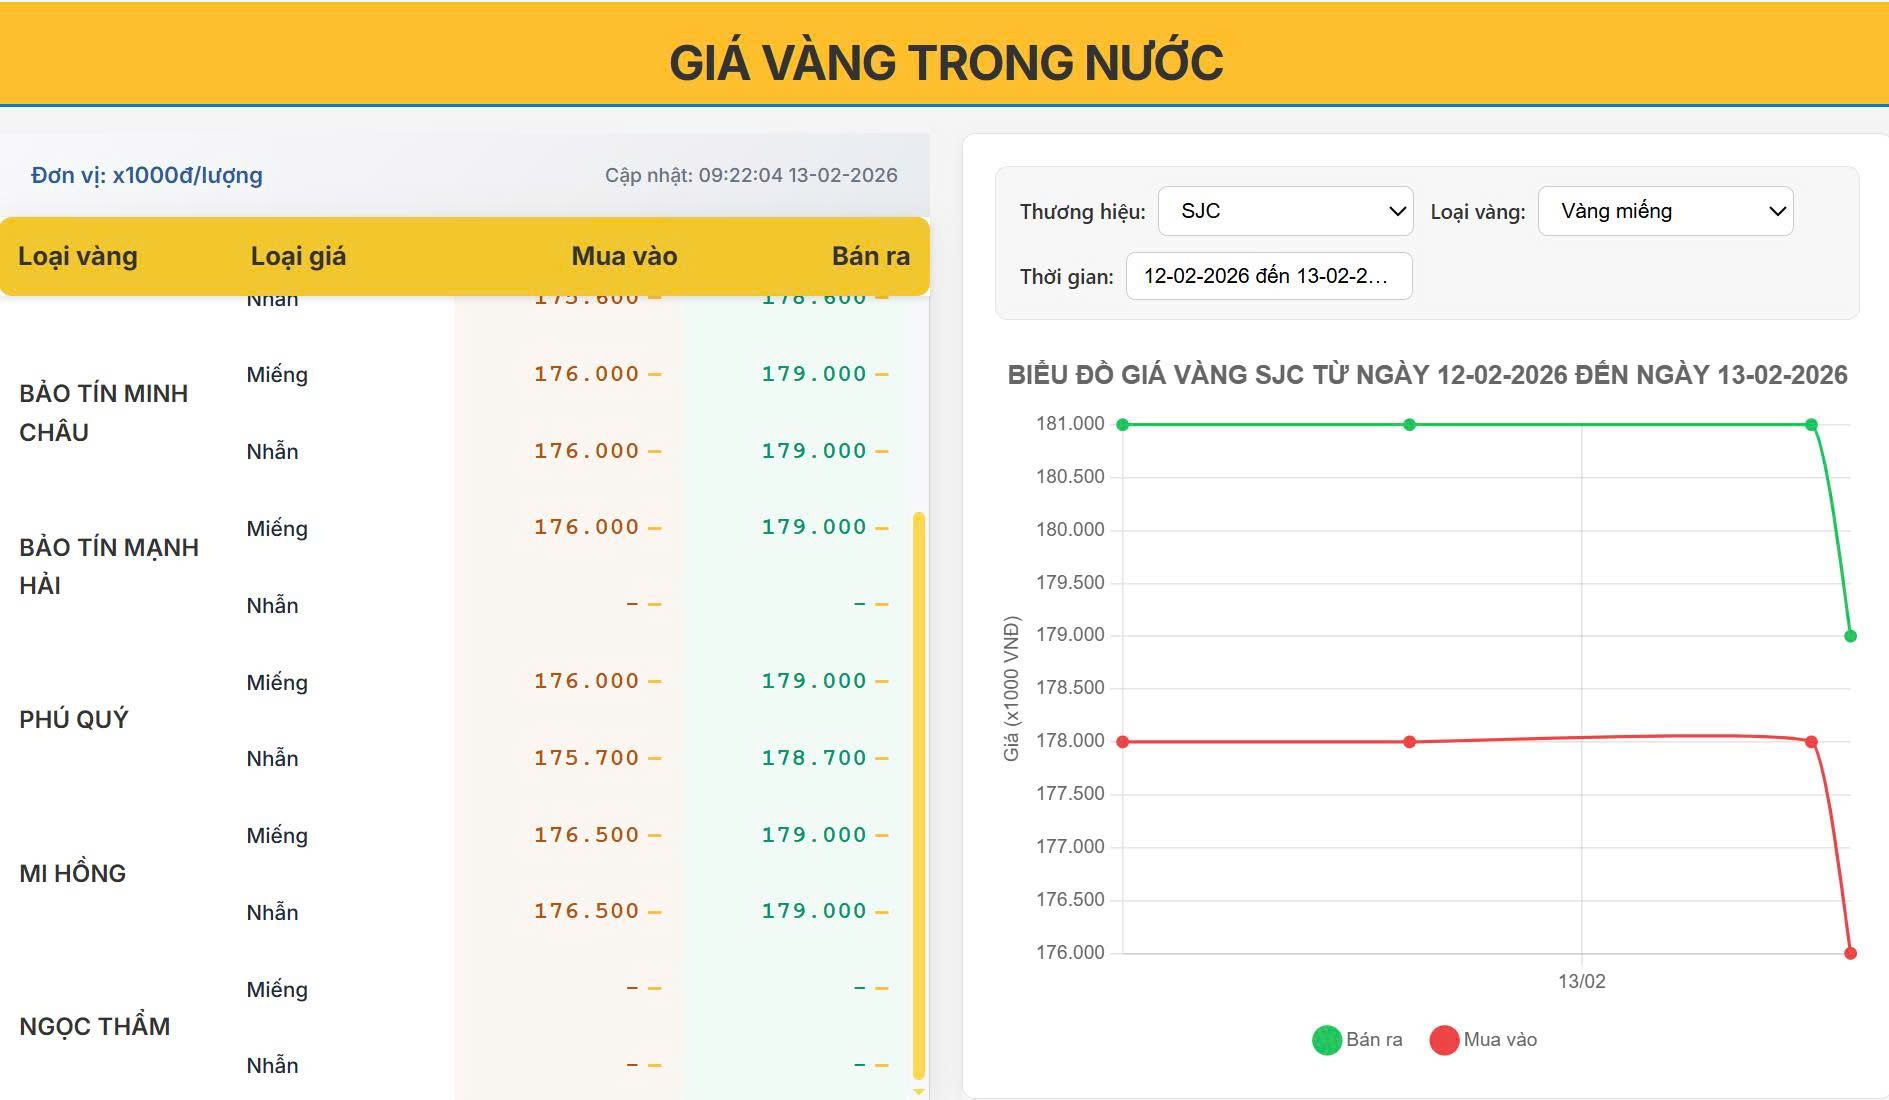
Task: Click Bảo Tín Mạnh Hải Miếng sell price
Action: 814,527
